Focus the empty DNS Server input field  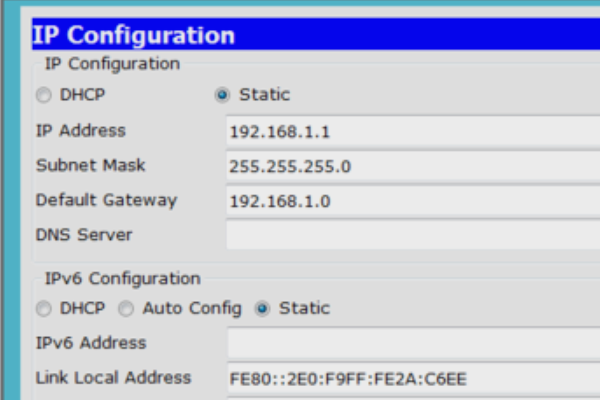(x=410, y=236)
